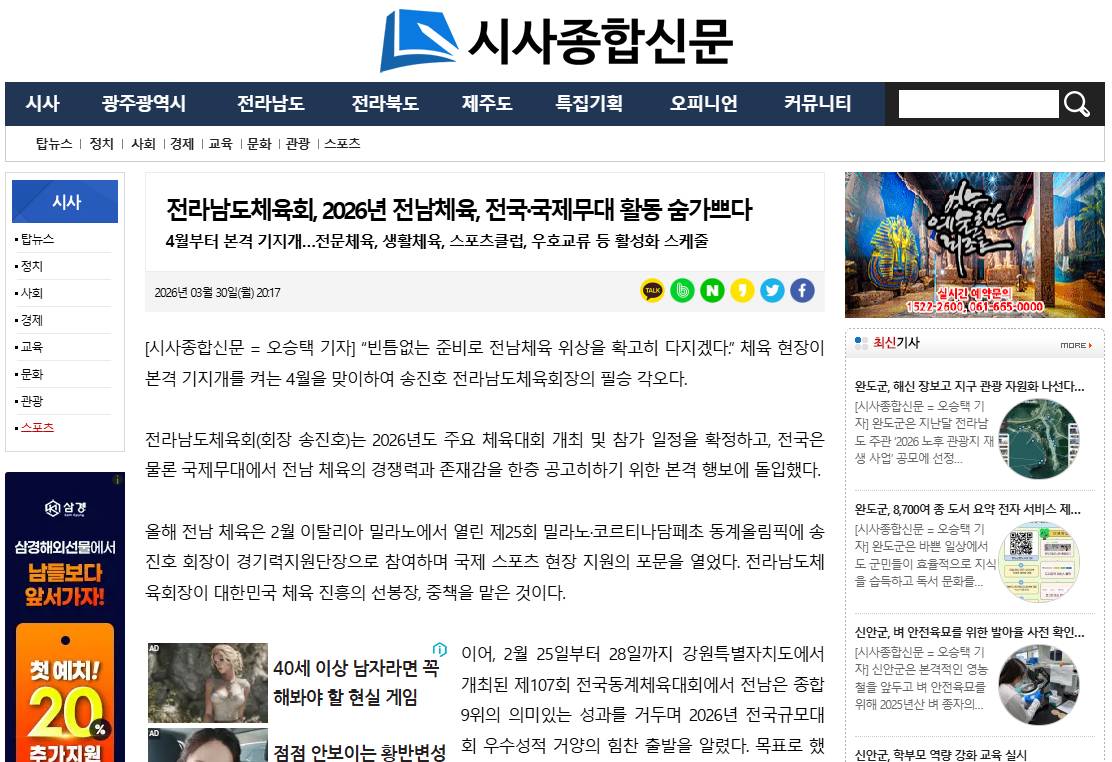Click lab worker thumbnail of 신안군 article
Viewport: 1112px width, 762px height.
pos(1039,685)
